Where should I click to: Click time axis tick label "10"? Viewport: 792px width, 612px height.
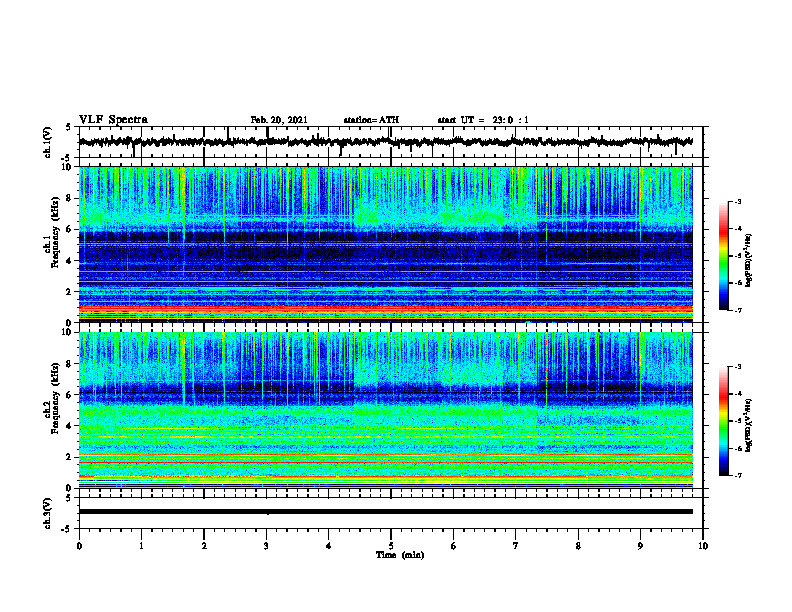(x=703, y=546)
